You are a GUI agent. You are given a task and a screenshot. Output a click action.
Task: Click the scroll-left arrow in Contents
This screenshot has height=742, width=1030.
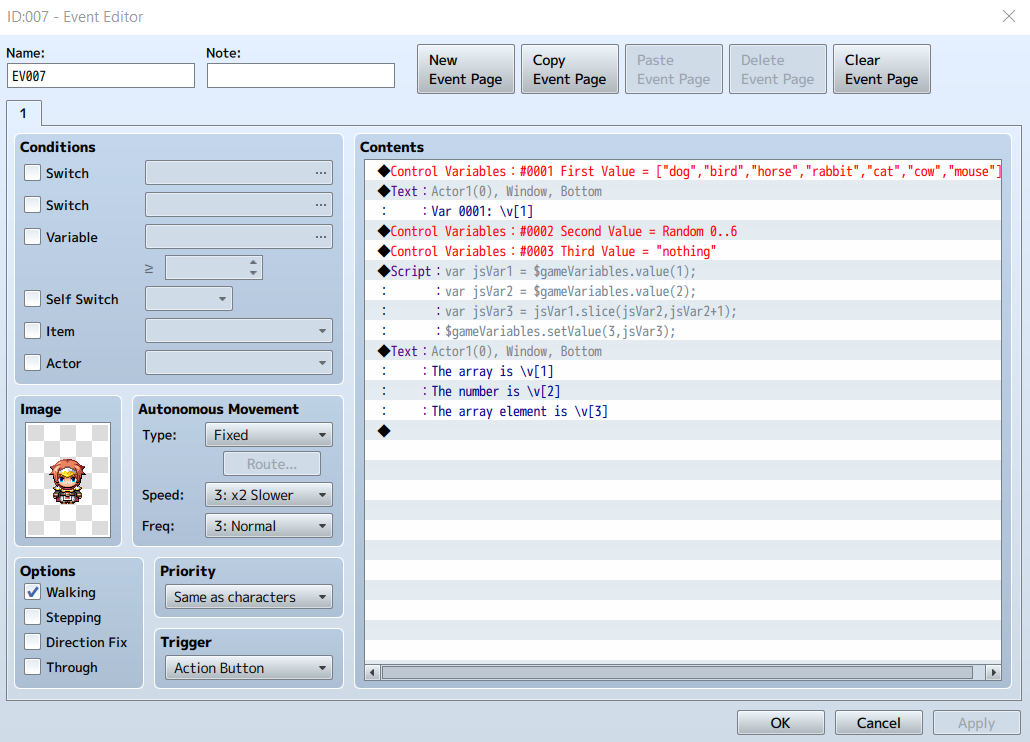point(372,672)
